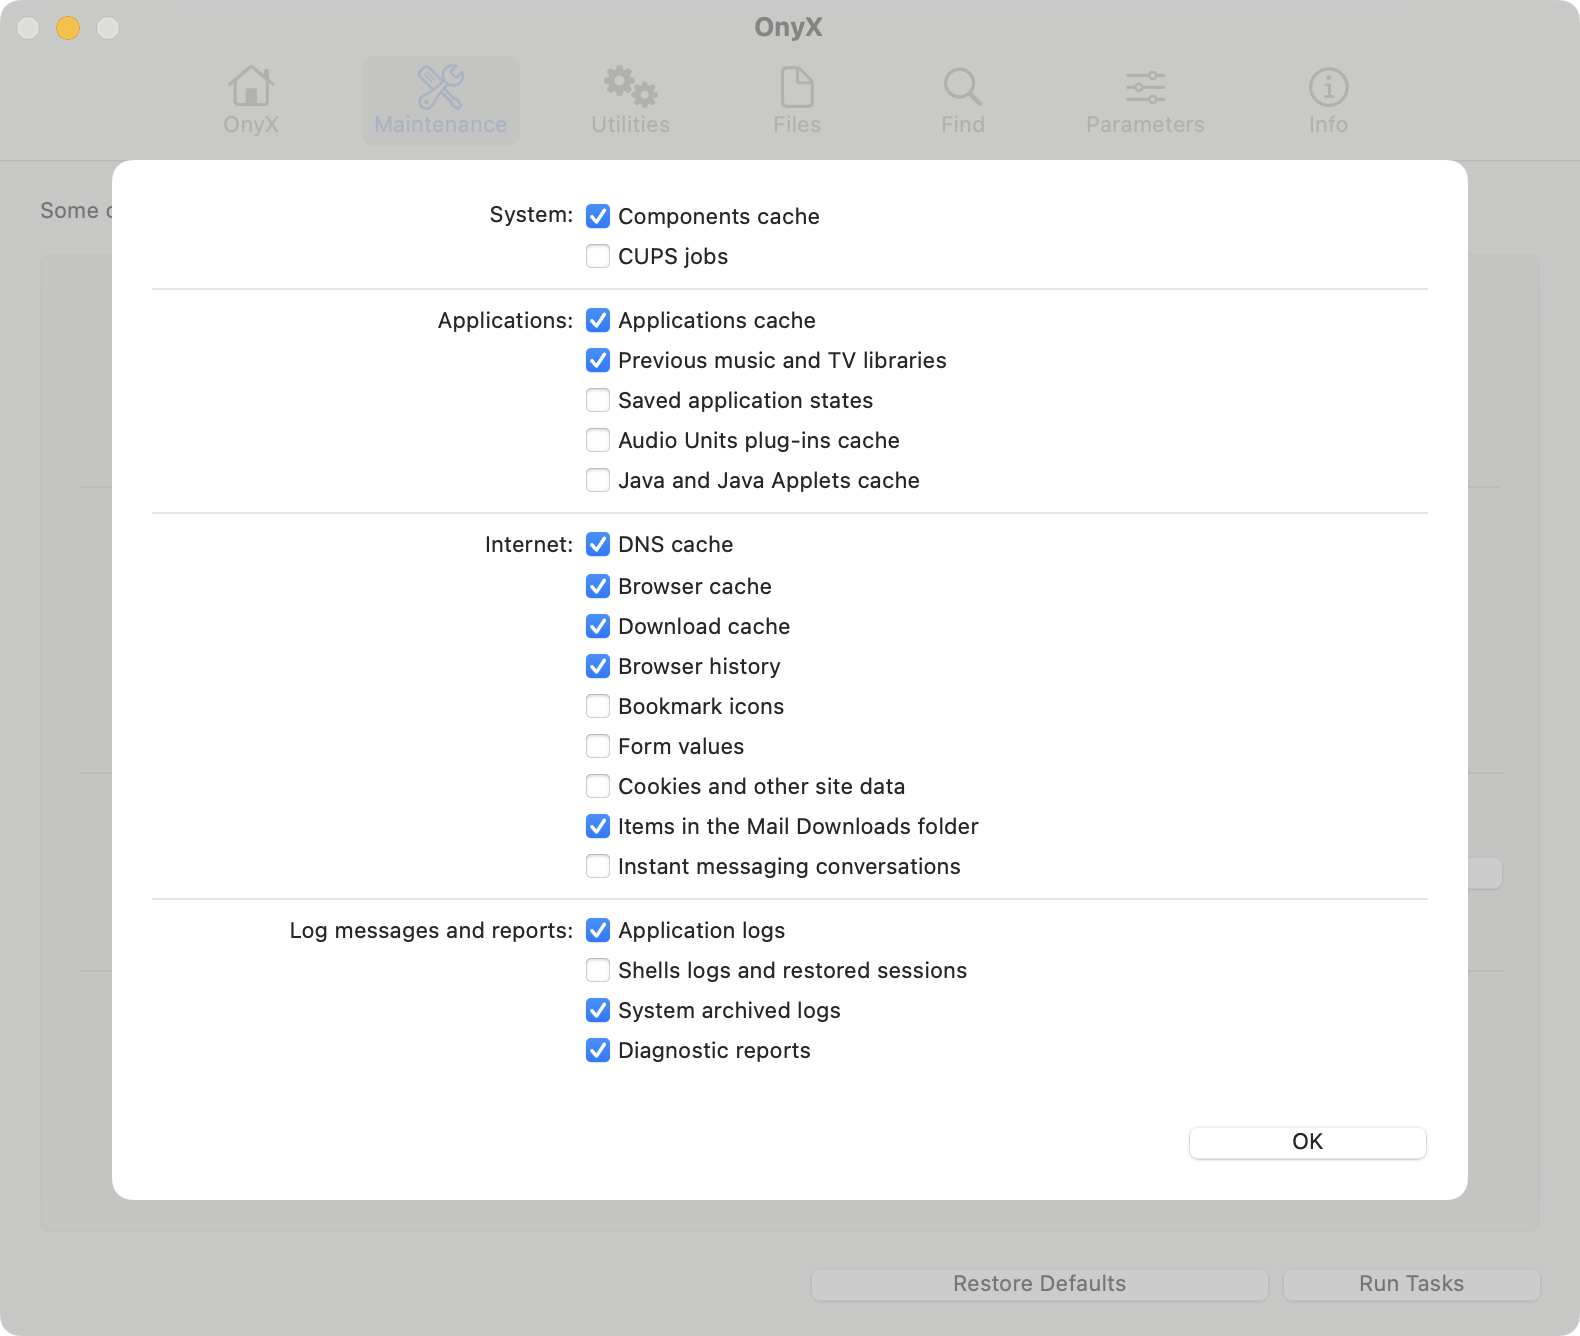
Task: Enable Shells logs and restored sessions
Action: click(x=598, y=970)
